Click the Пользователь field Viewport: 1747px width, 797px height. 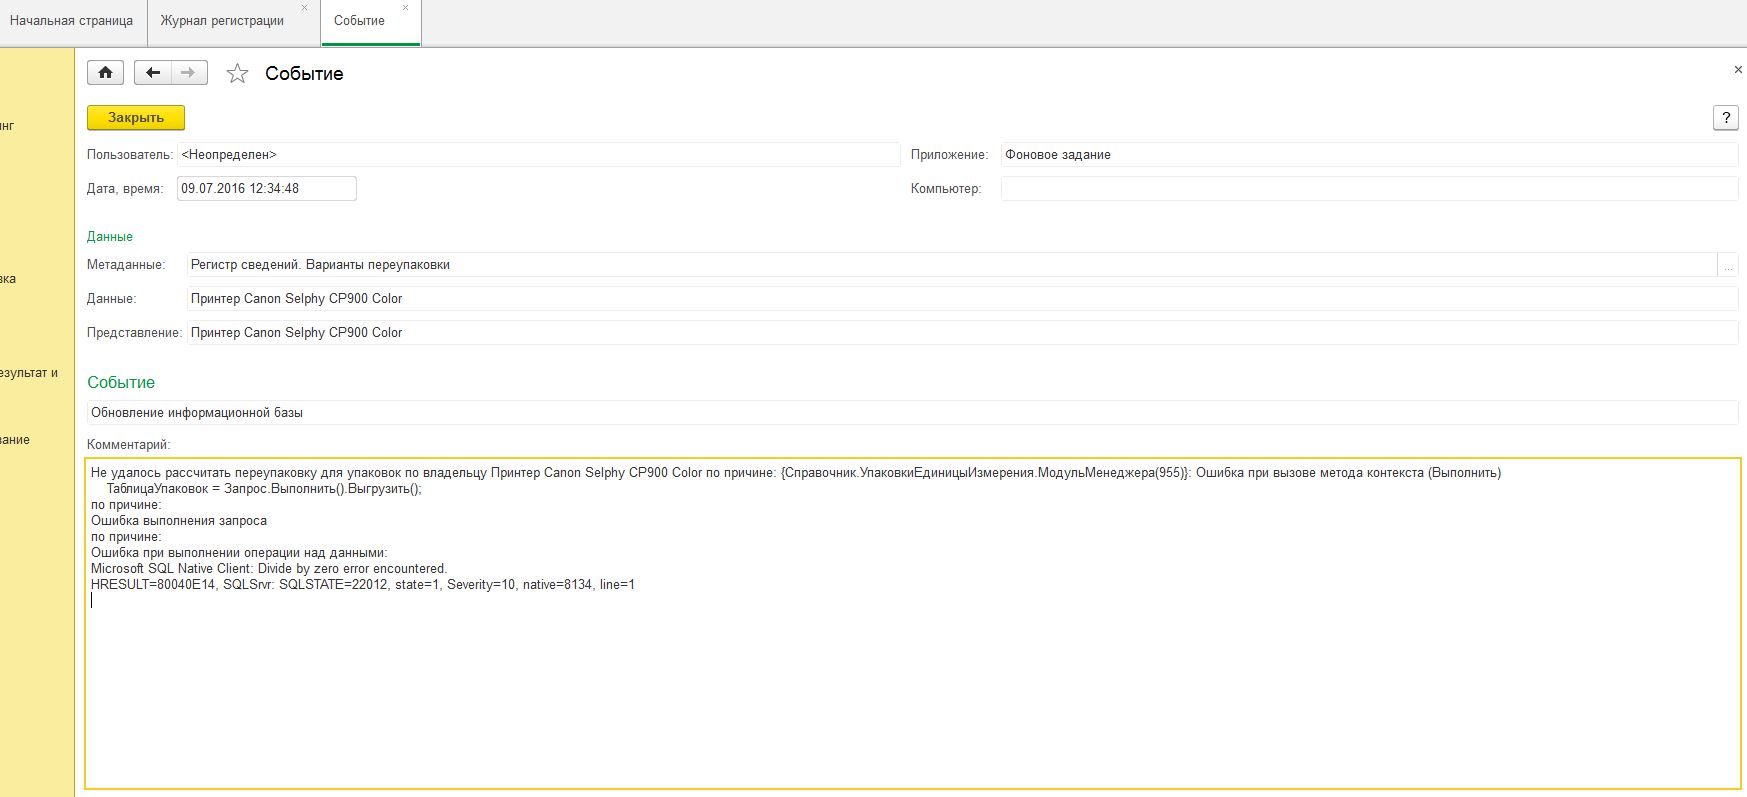tap(538, 155)
